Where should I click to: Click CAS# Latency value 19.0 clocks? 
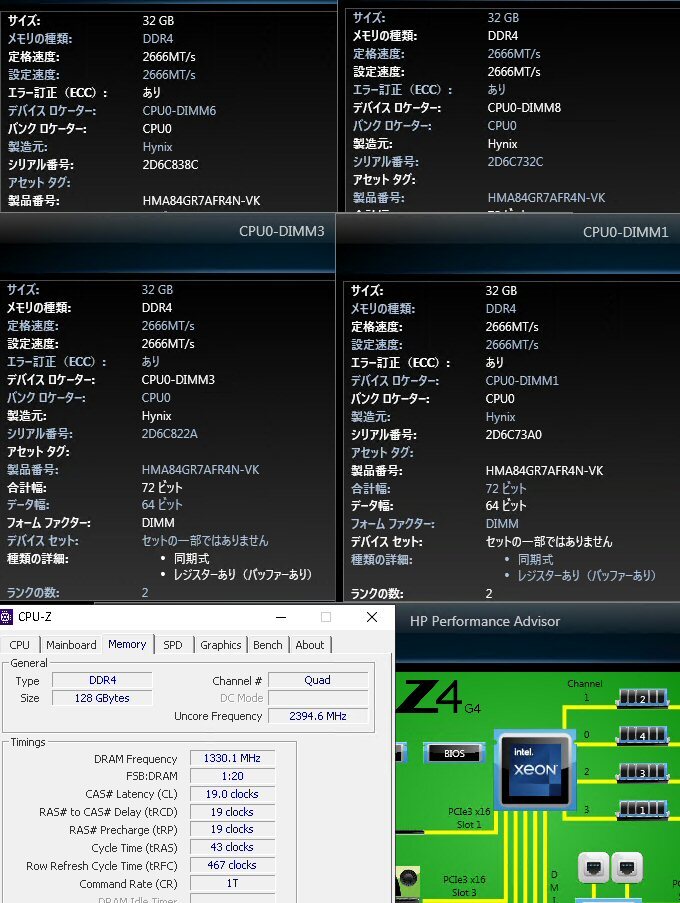(232, 794)
